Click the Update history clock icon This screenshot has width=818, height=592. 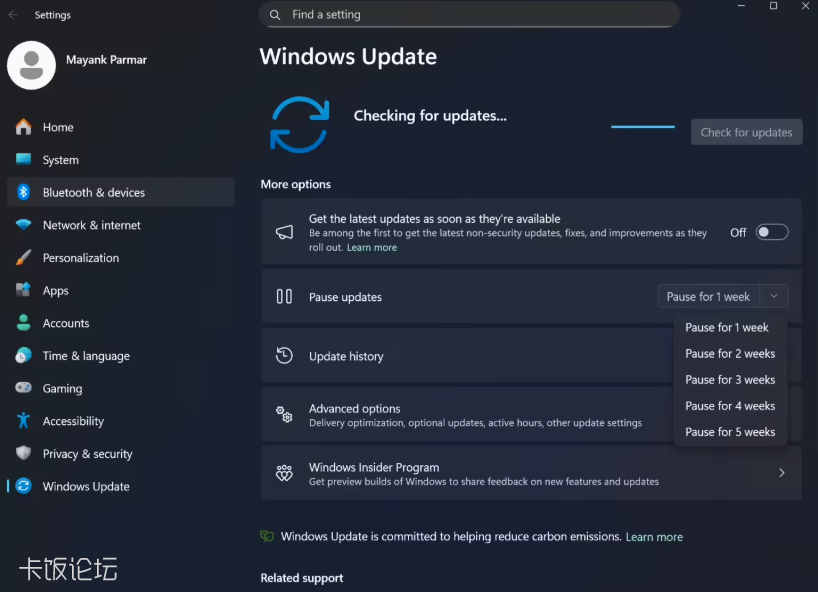pyautogui.click(x=284, y=356)
